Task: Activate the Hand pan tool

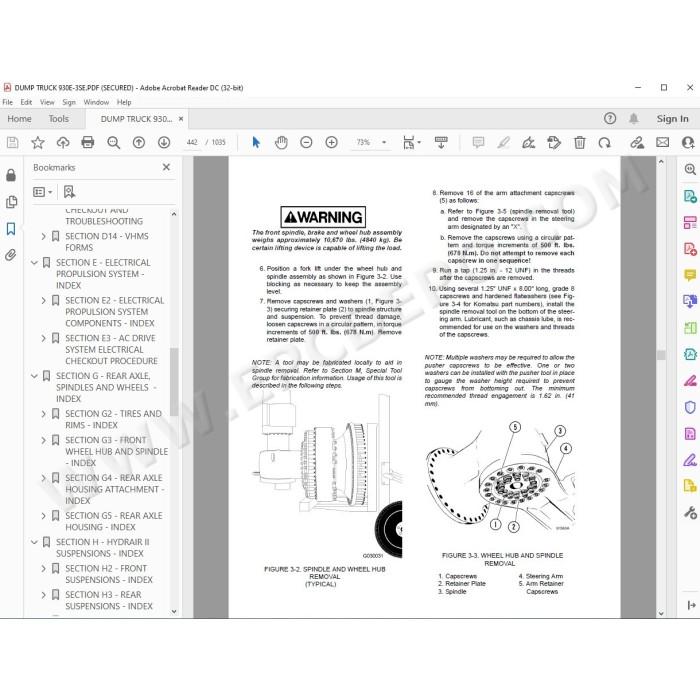Action: click(281, 142)
